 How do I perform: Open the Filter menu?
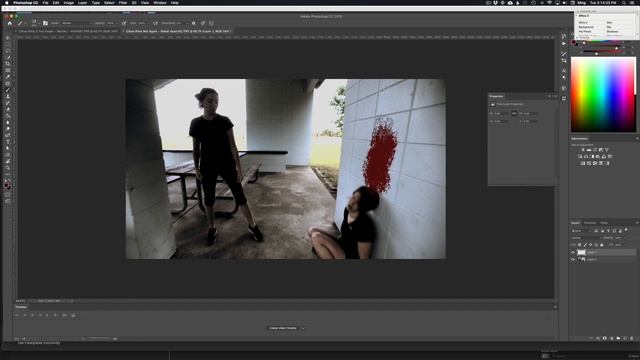tap(123, 2)
